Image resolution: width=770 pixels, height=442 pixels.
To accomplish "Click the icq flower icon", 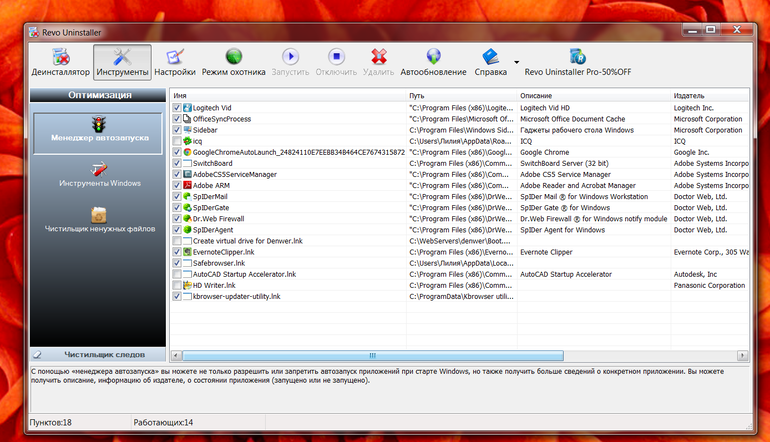I will pyautogui.click(x=187, y=141).
